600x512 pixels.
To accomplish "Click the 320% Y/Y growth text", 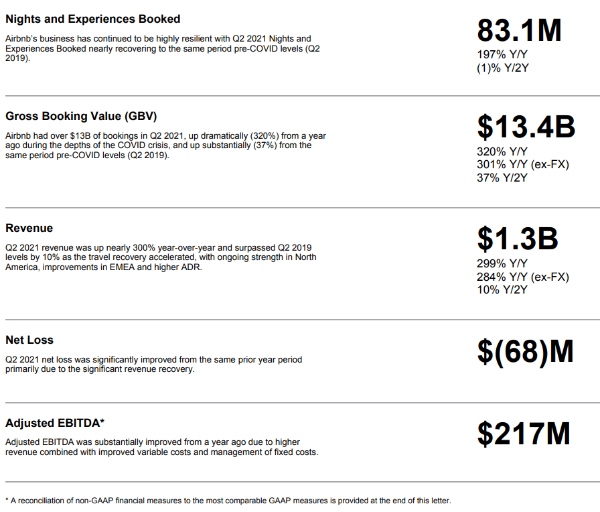I will 502,152.
